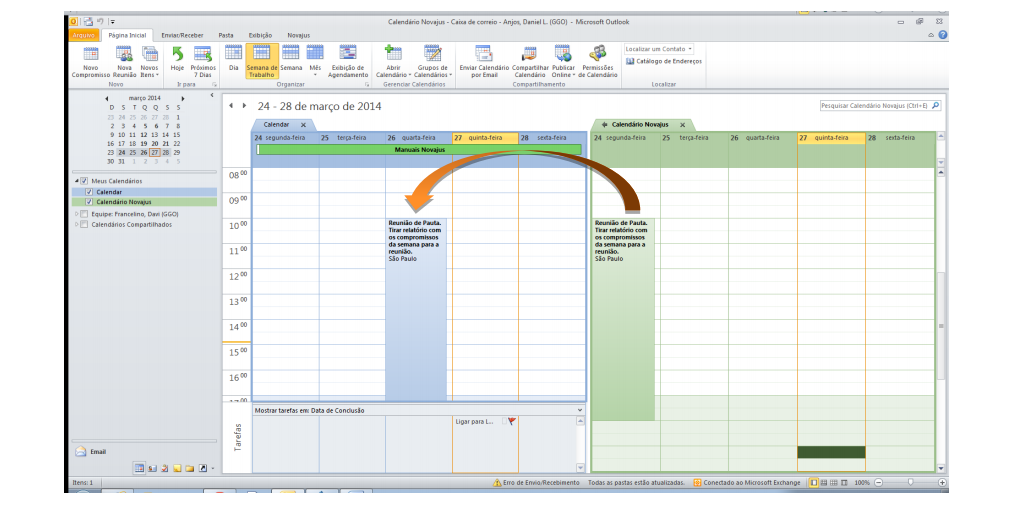The width and height of the screenshot is (1024, 518).
Task: Select the Semana de Trabalho view
Action: 262,62
